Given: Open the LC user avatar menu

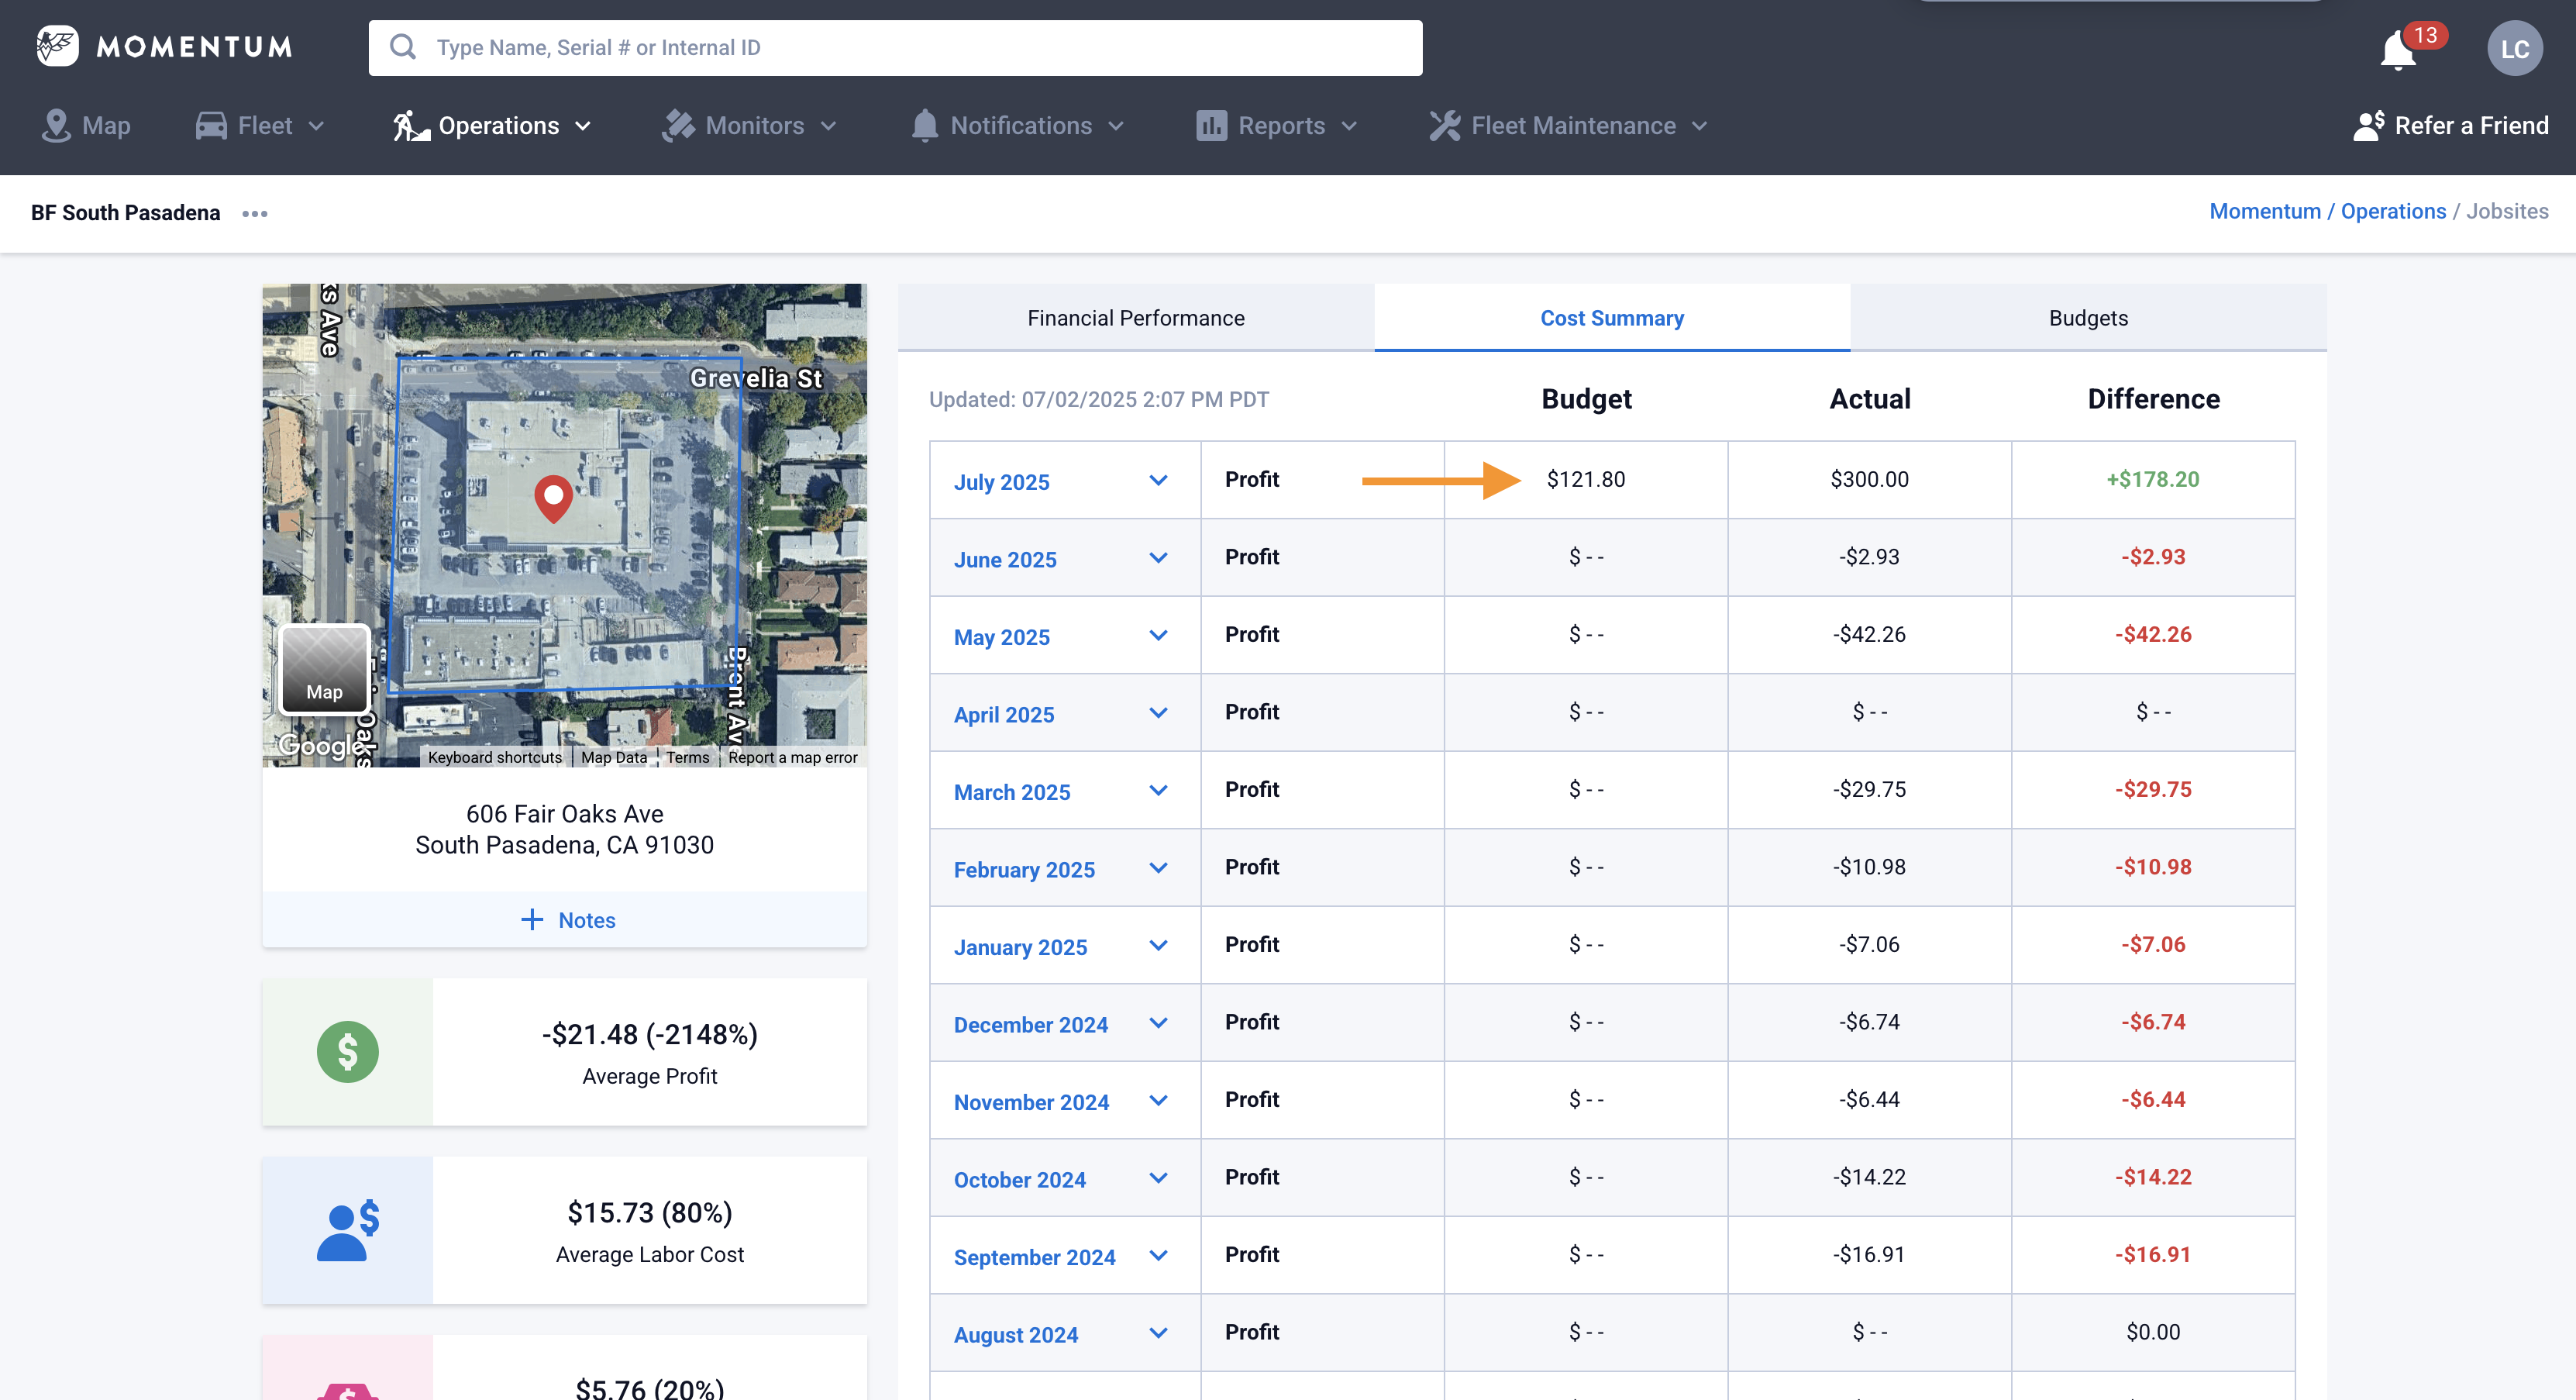Looking at the screenshot, I should (x=2514, y=49).
